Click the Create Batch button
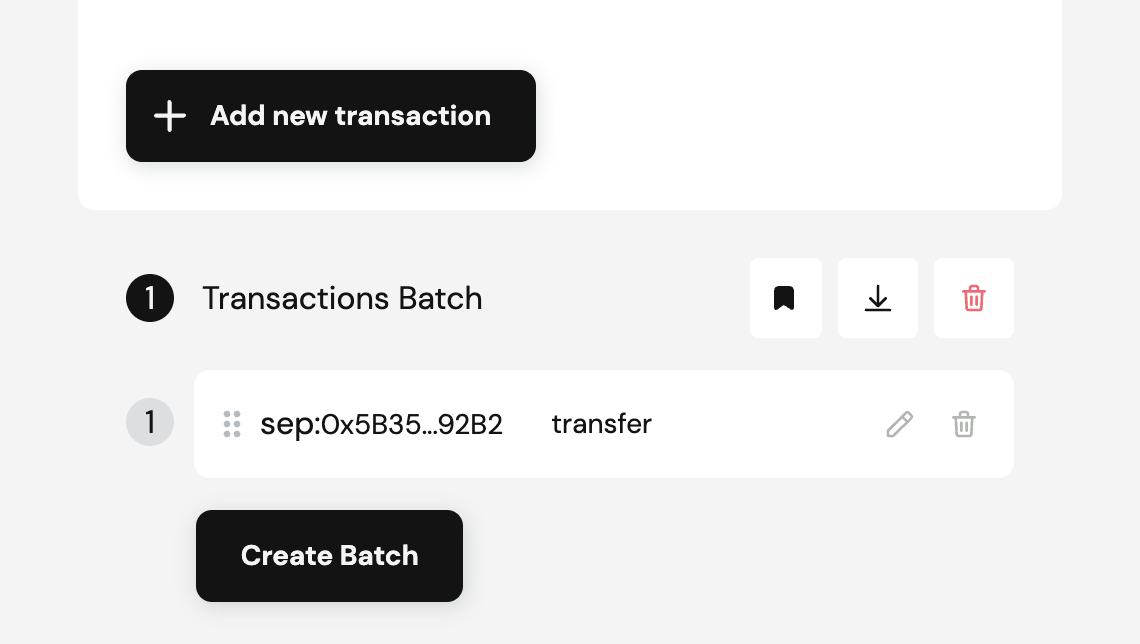The image size is (1140, 644). [329, 556]
